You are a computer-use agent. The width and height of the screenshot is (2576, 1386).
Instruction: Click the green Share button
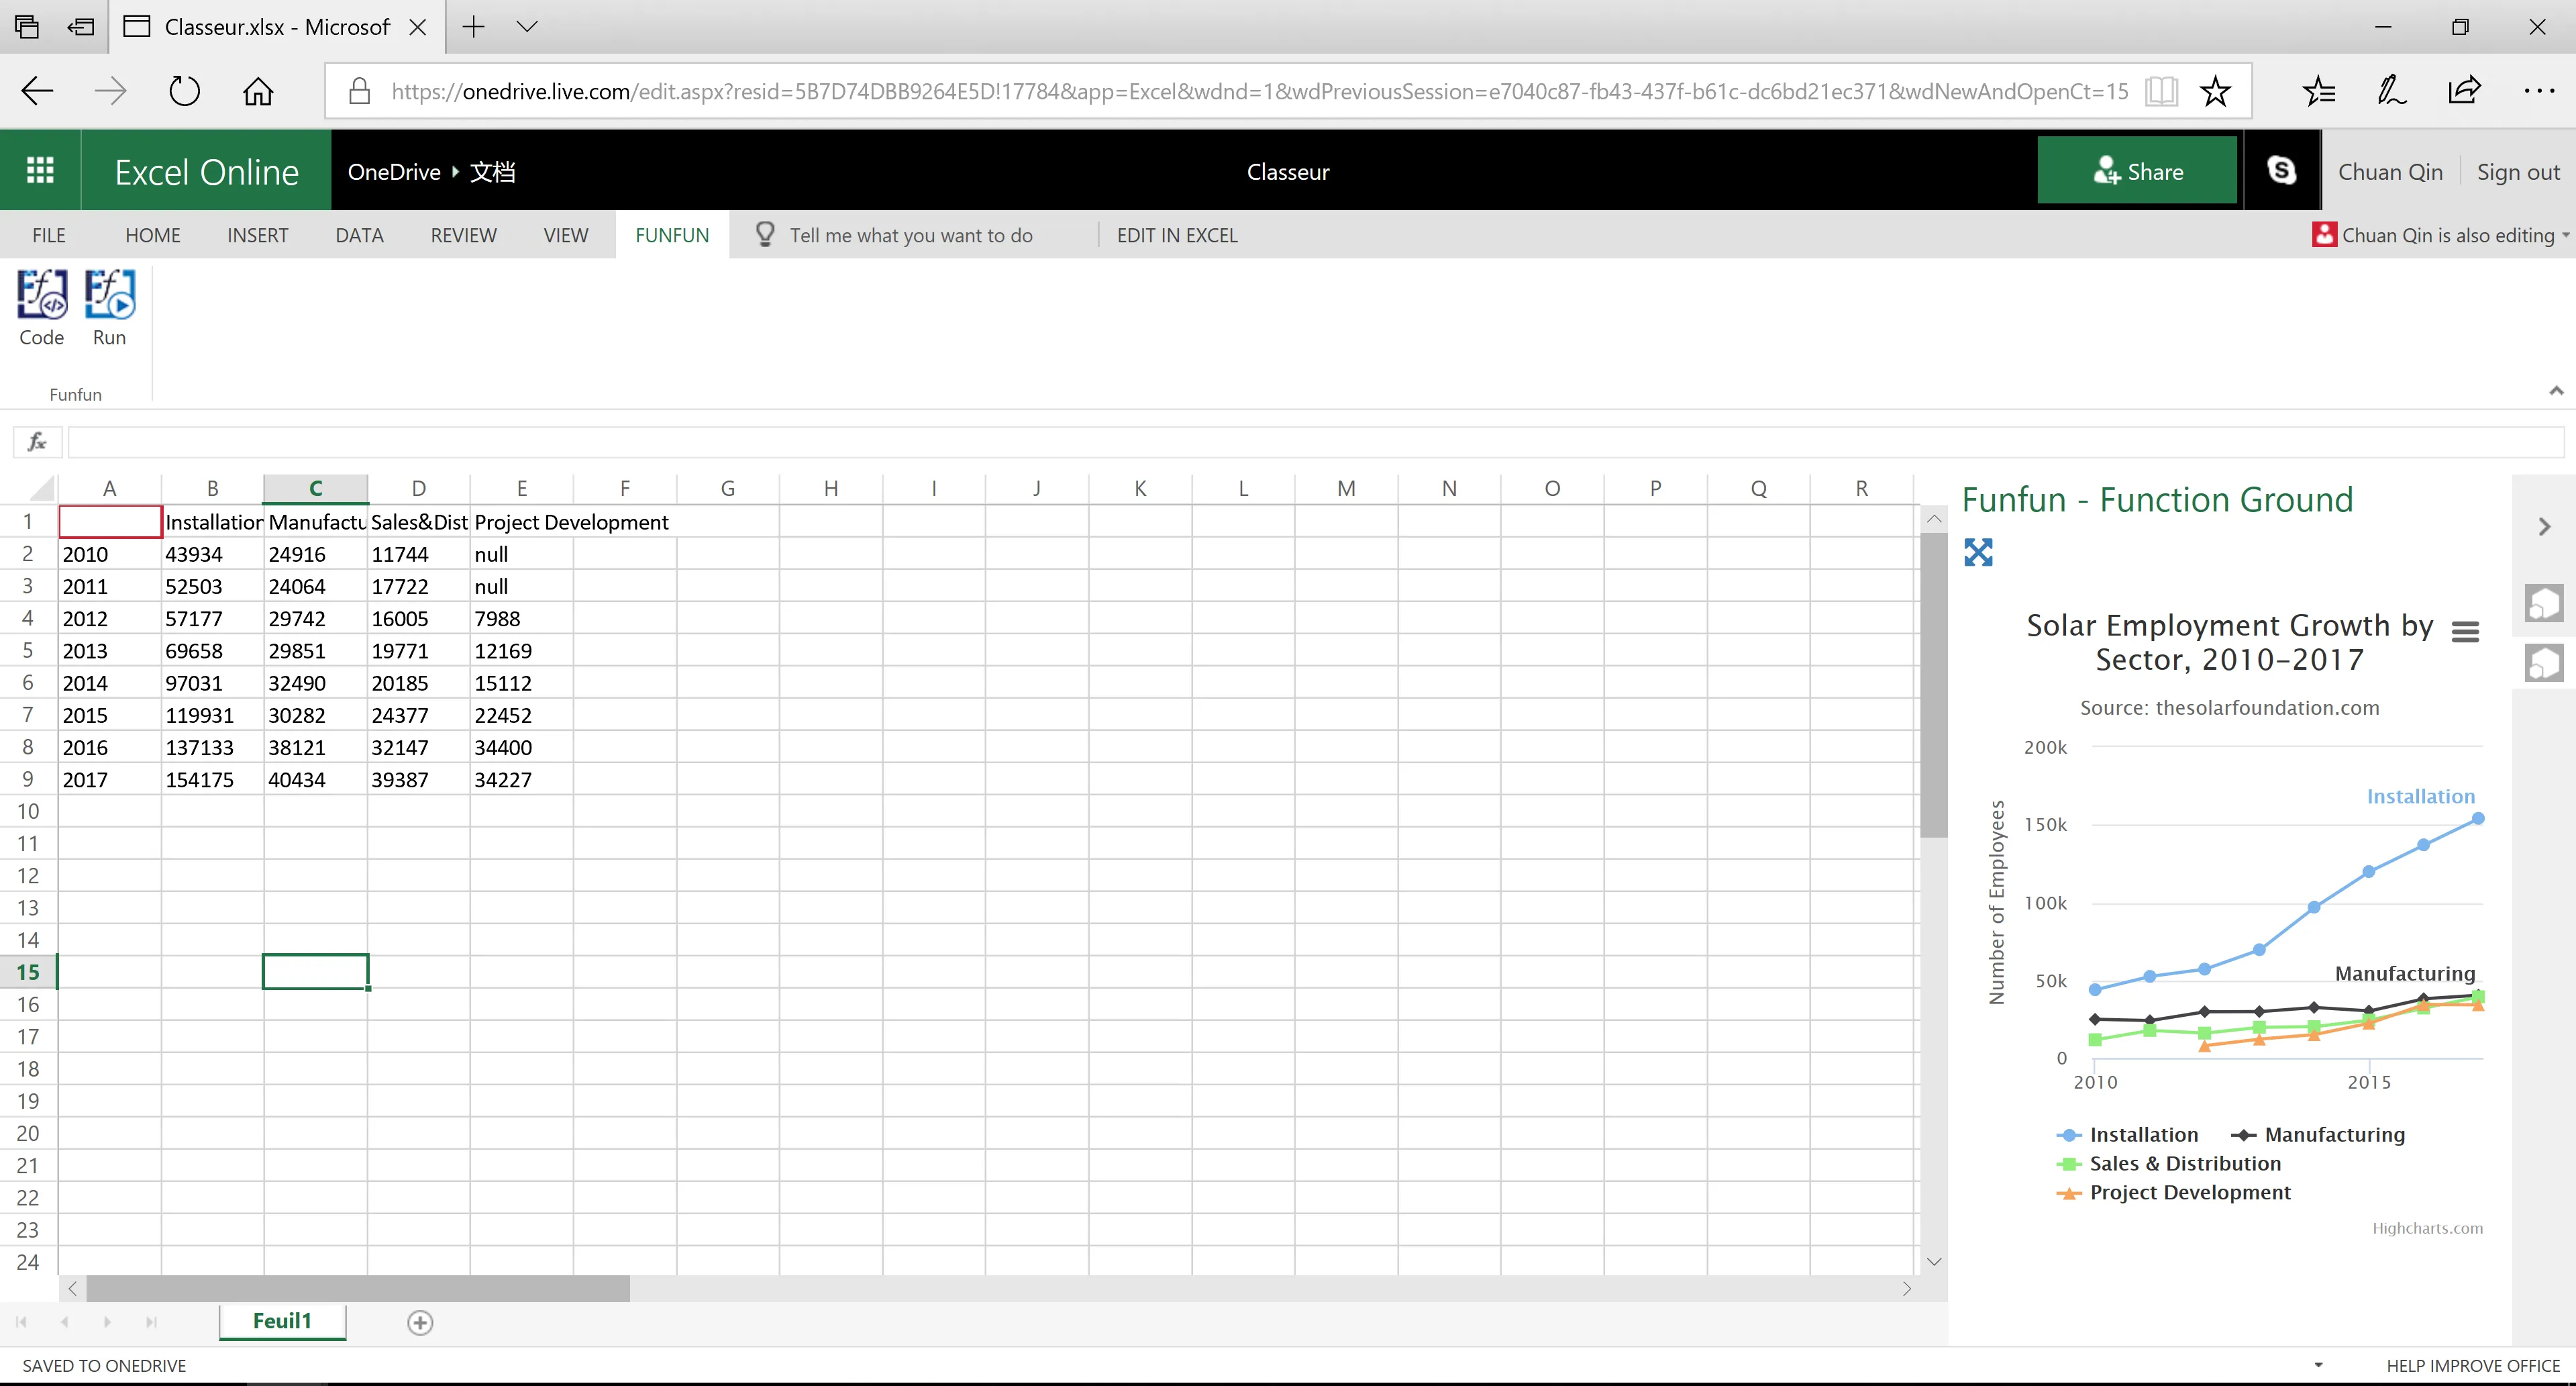tap(2137, 171)
